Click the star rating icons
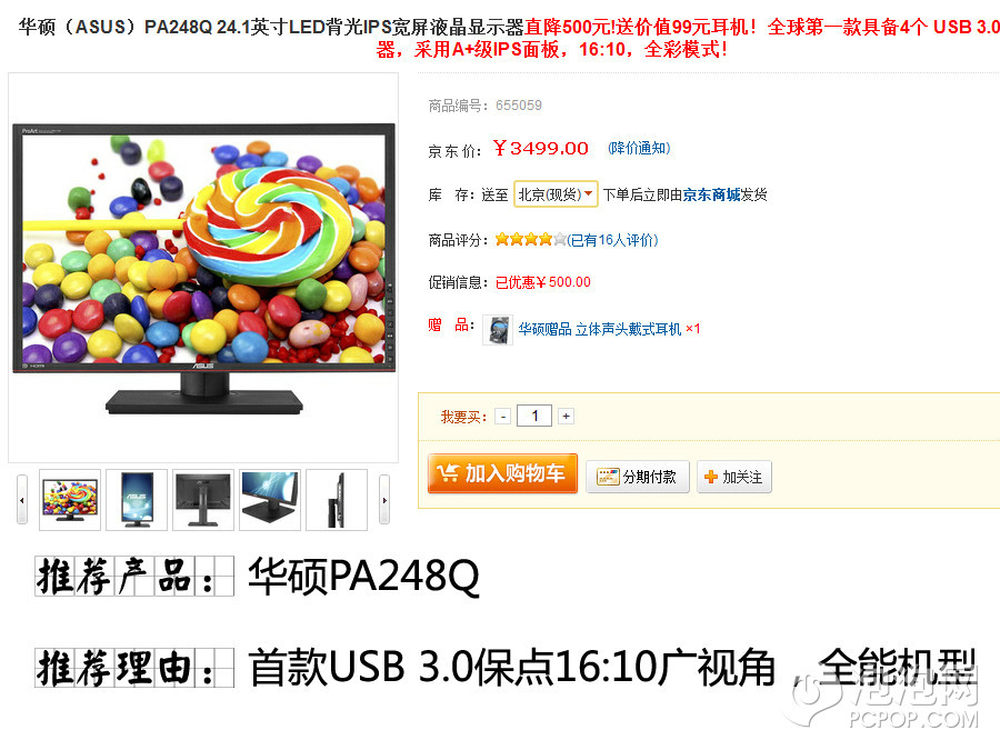Viewport: 1000px width, 750px height. click(x=531, y=239)
